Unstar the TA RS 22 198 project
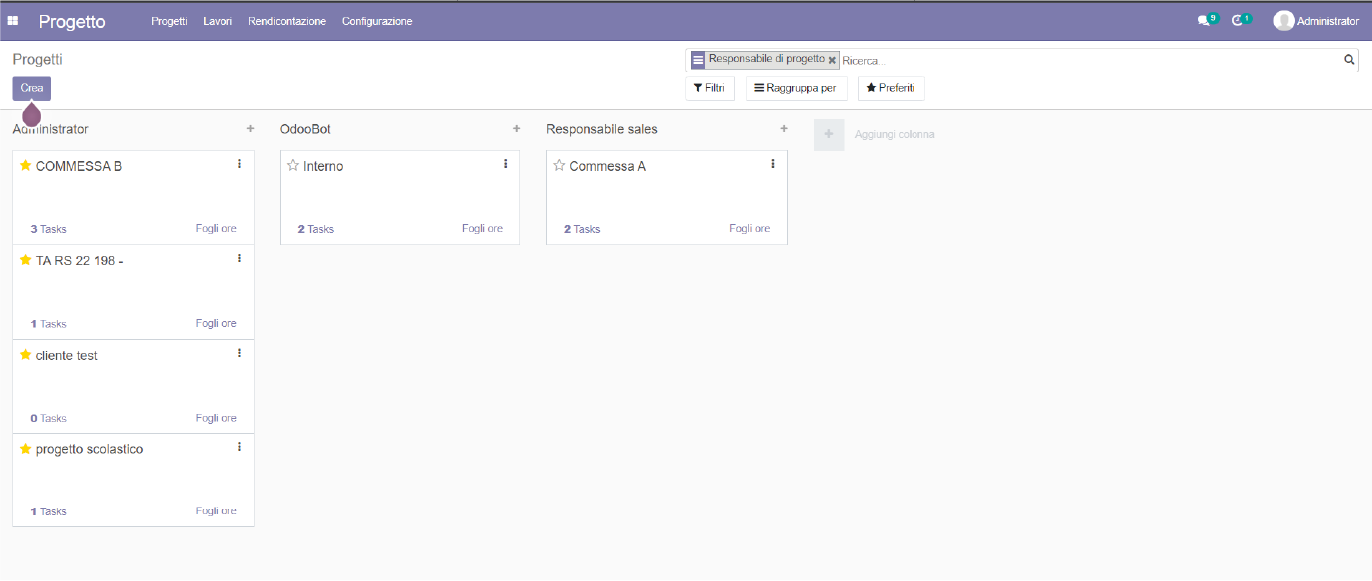 [26, 260]
